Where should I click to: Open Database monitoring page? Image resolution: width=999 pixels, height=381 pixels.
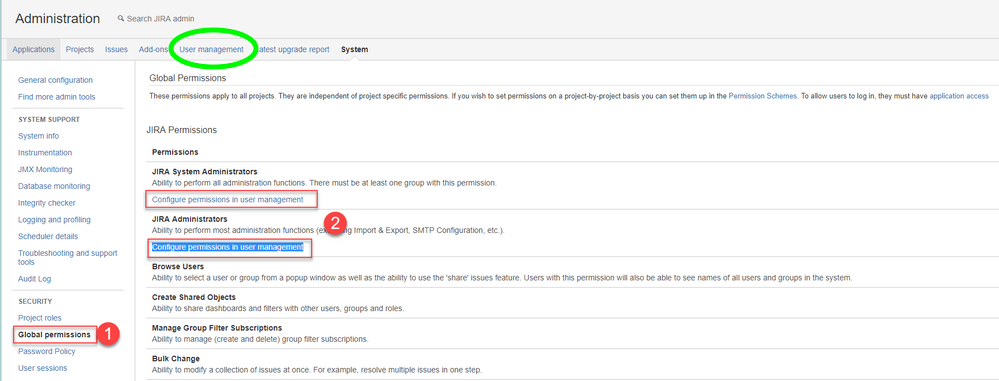(x=54, y=186)
